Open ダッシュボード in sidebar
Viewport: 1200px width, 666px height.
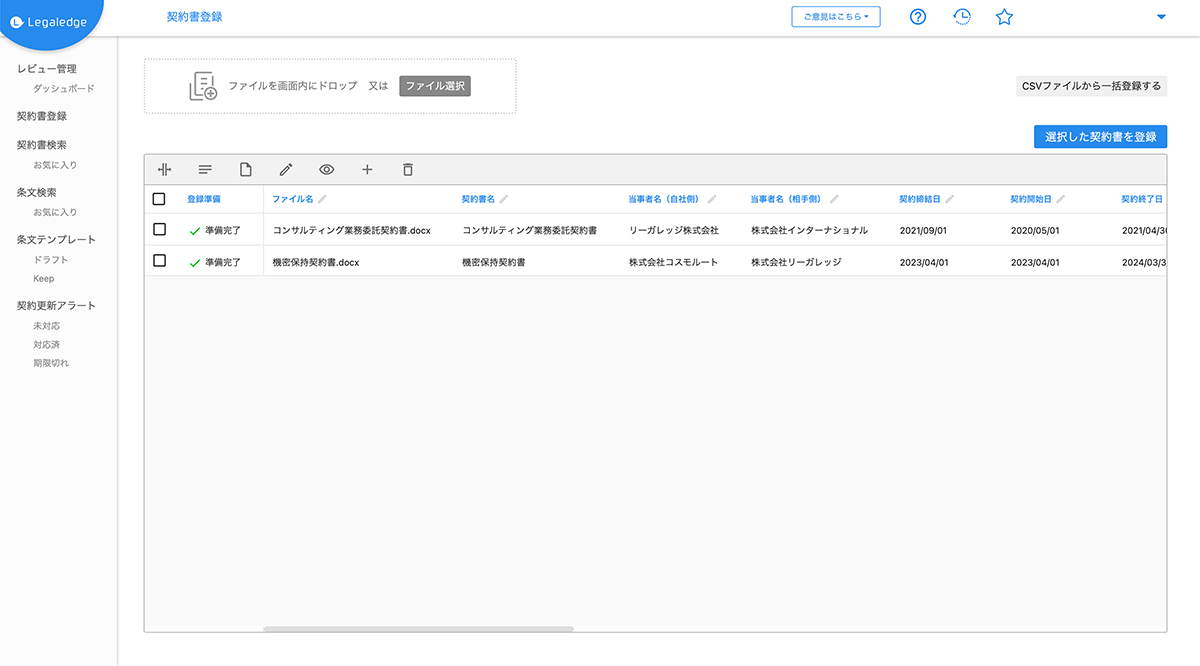(x=64, y=89)
